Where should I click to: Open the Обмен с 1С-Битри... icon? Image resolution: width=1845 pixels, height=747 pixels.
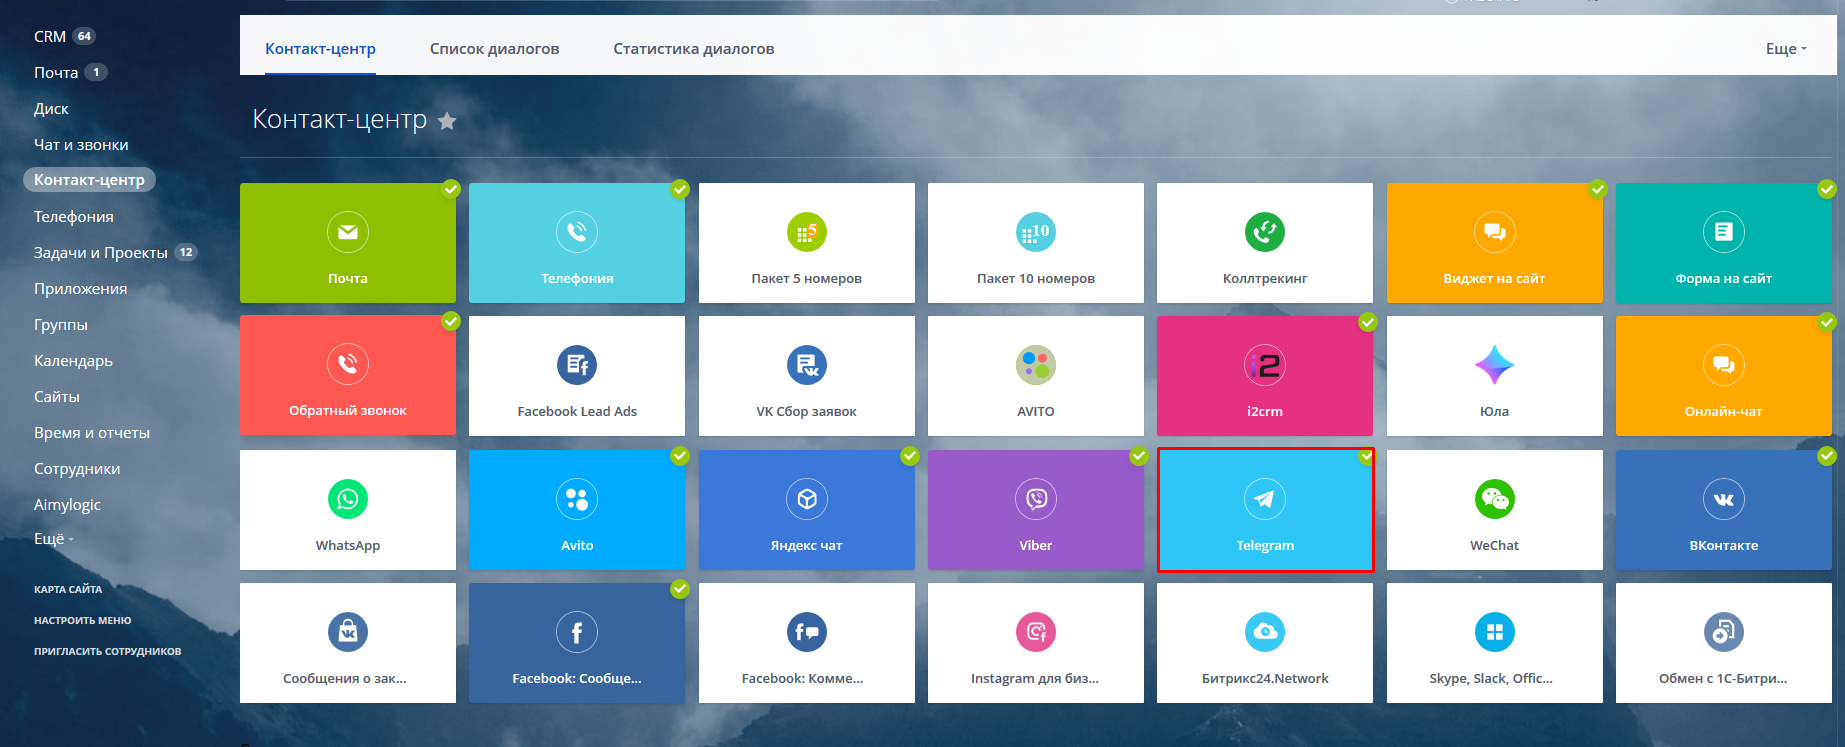coord(1724,632)
